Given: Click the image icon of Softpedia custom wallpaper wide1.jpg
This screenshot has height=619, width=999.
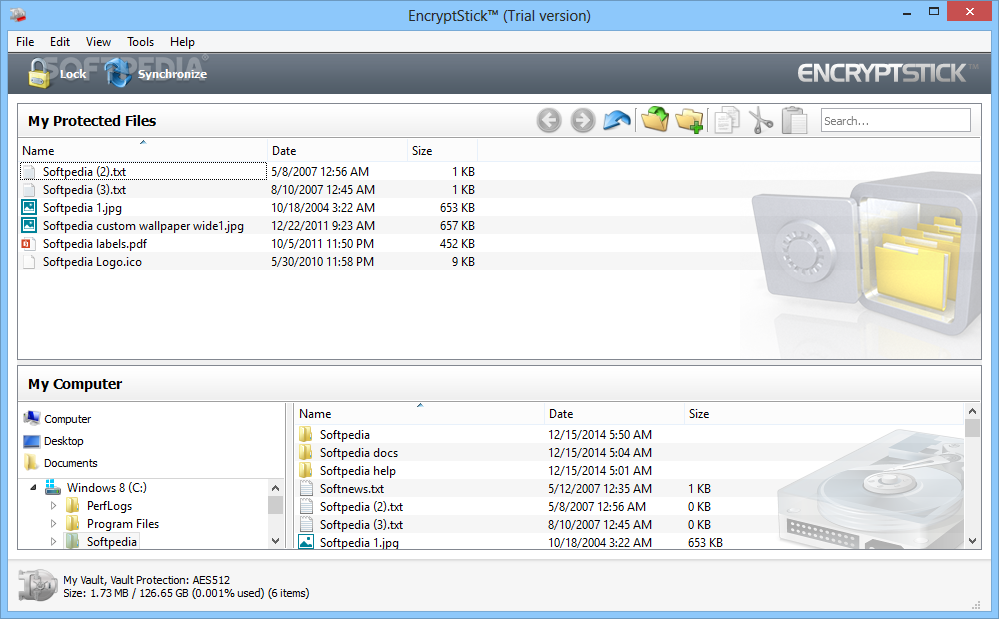Looking at the screenshot, I should pos(29,225).
